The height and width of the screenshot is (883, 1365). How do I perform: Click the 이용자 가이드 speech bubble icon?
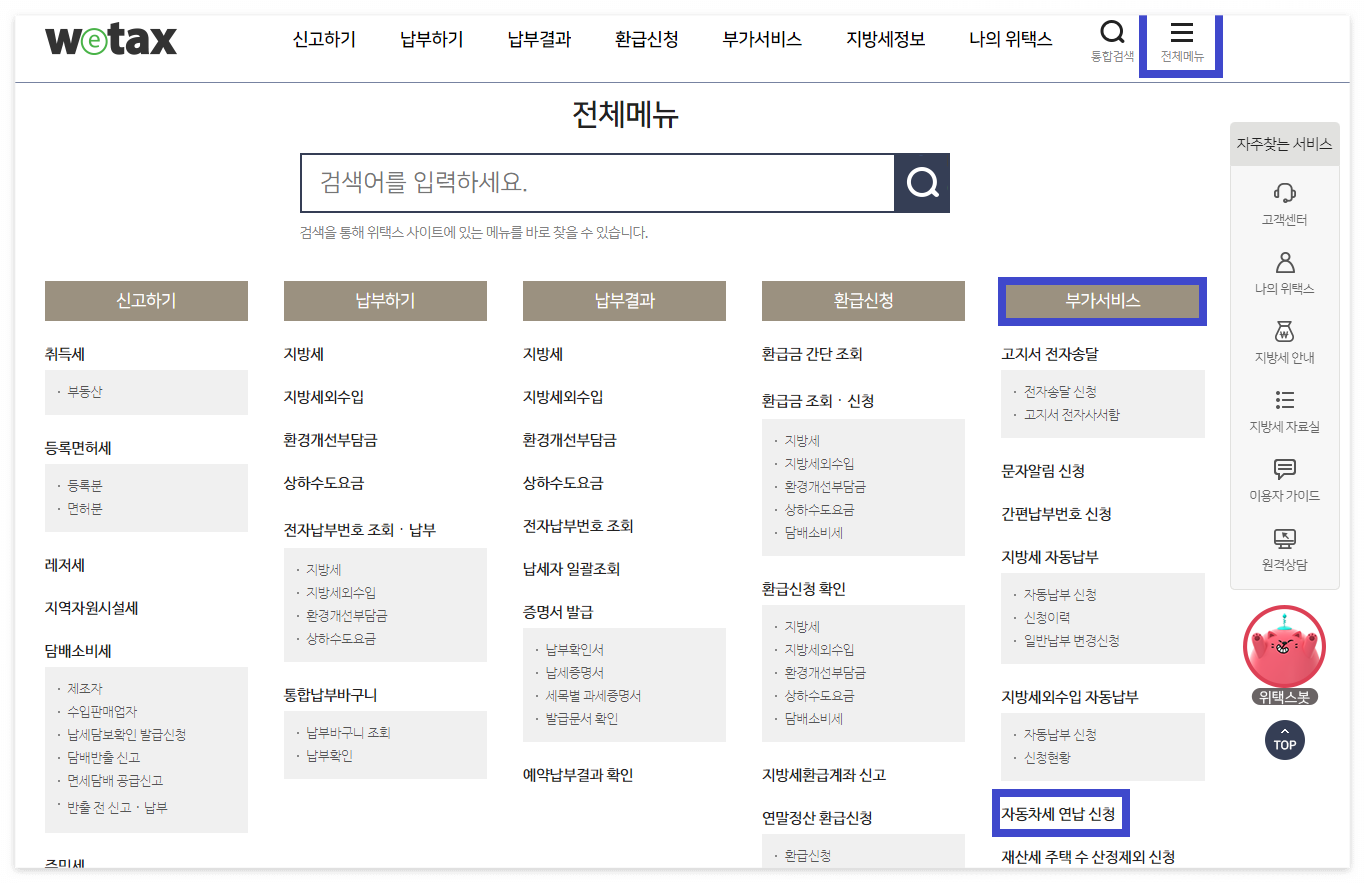(1284, 470)
